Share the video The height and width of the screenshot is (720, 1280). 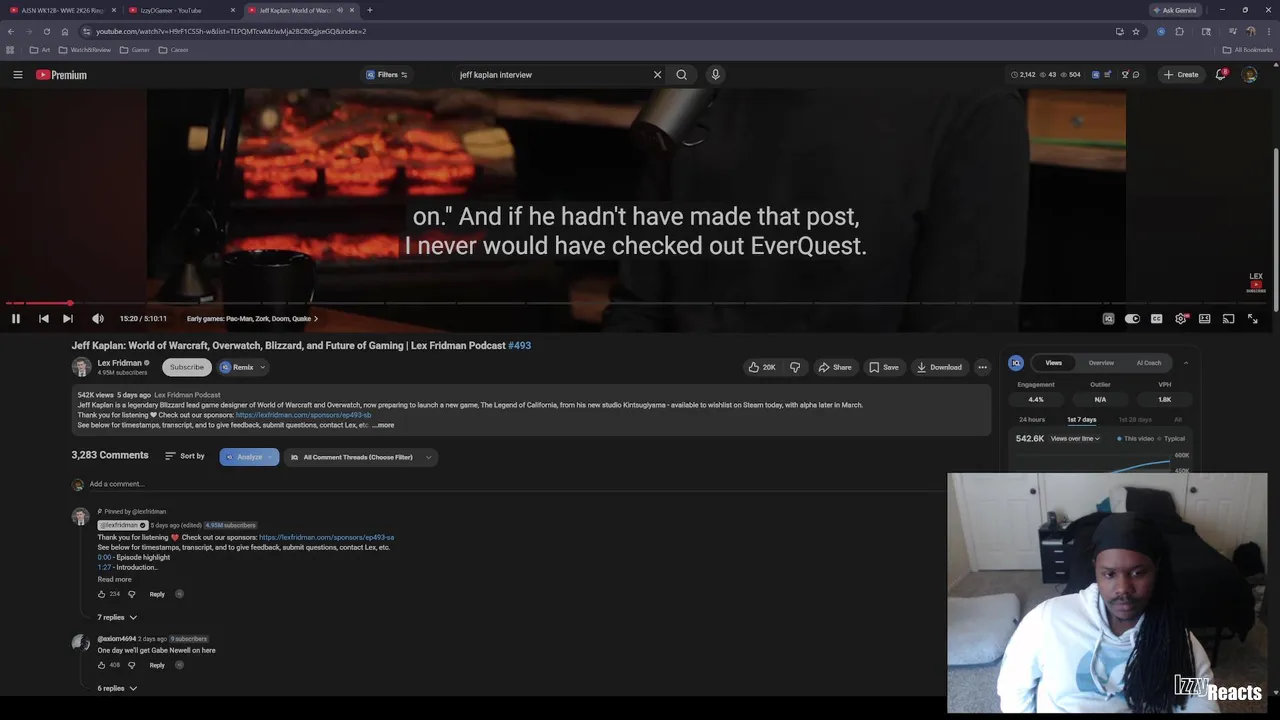(835, 367)
